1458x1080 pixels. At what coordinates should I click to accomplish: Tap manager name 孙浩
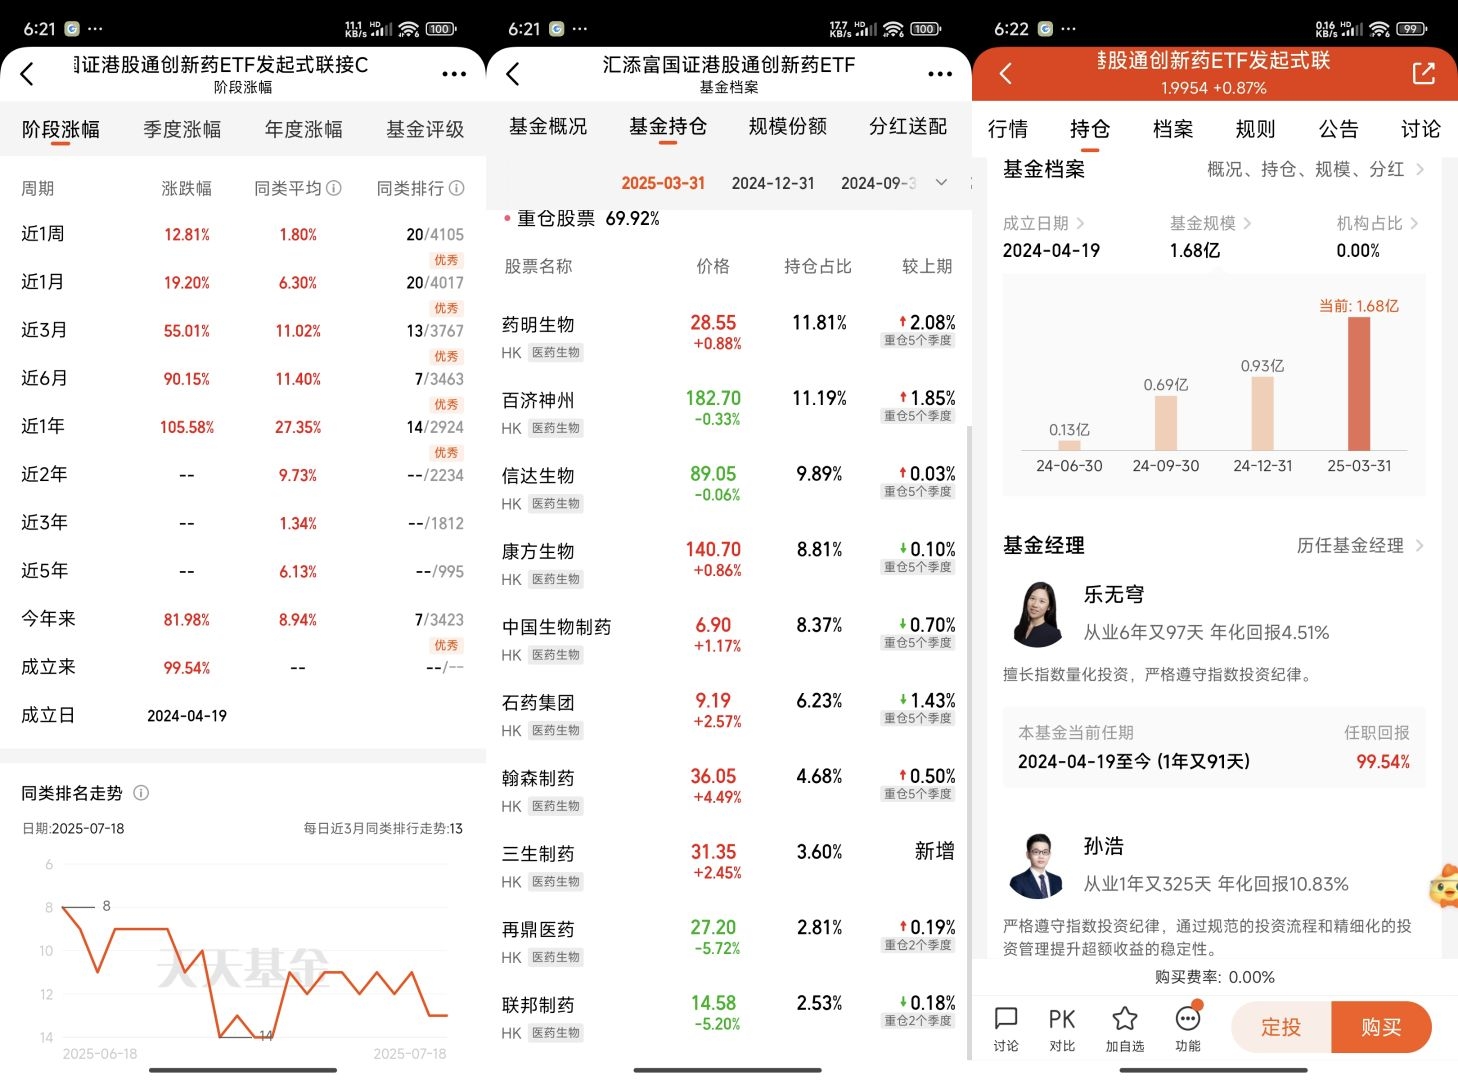[1104, 846]
